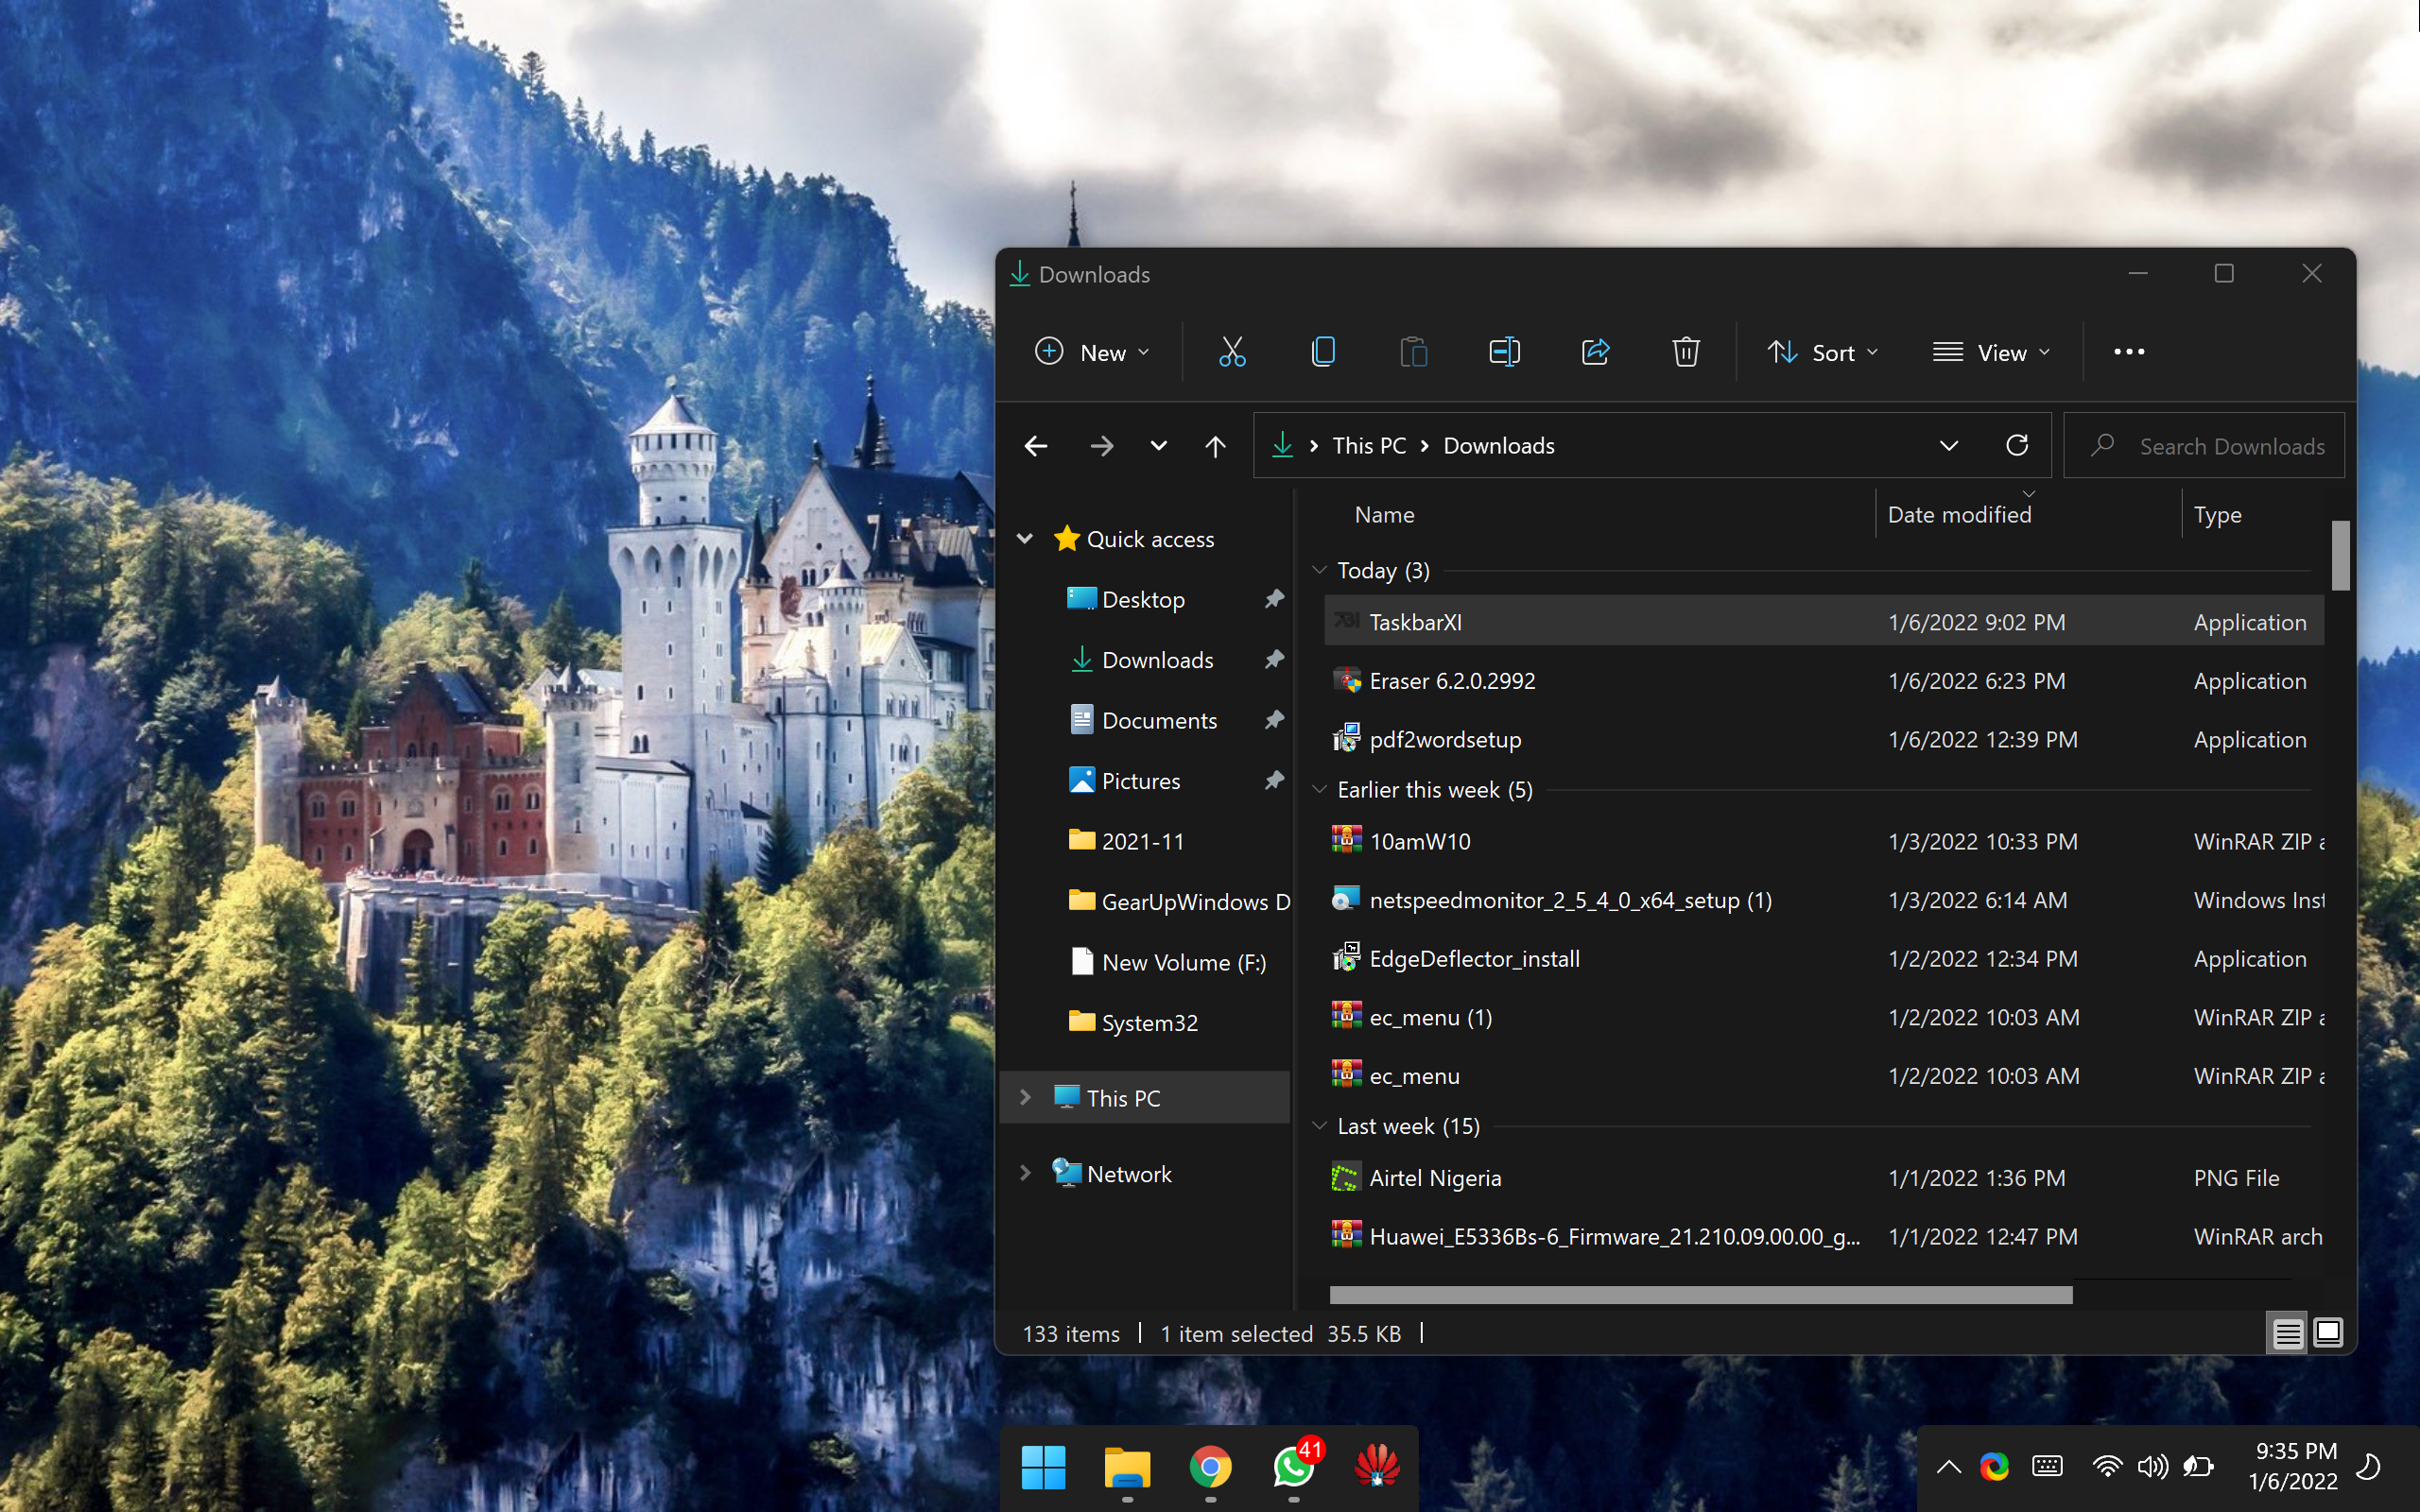Open the New item dropdown
The width and height of the screenshot is (2420, 1512).
click(x=1091, y=351)
